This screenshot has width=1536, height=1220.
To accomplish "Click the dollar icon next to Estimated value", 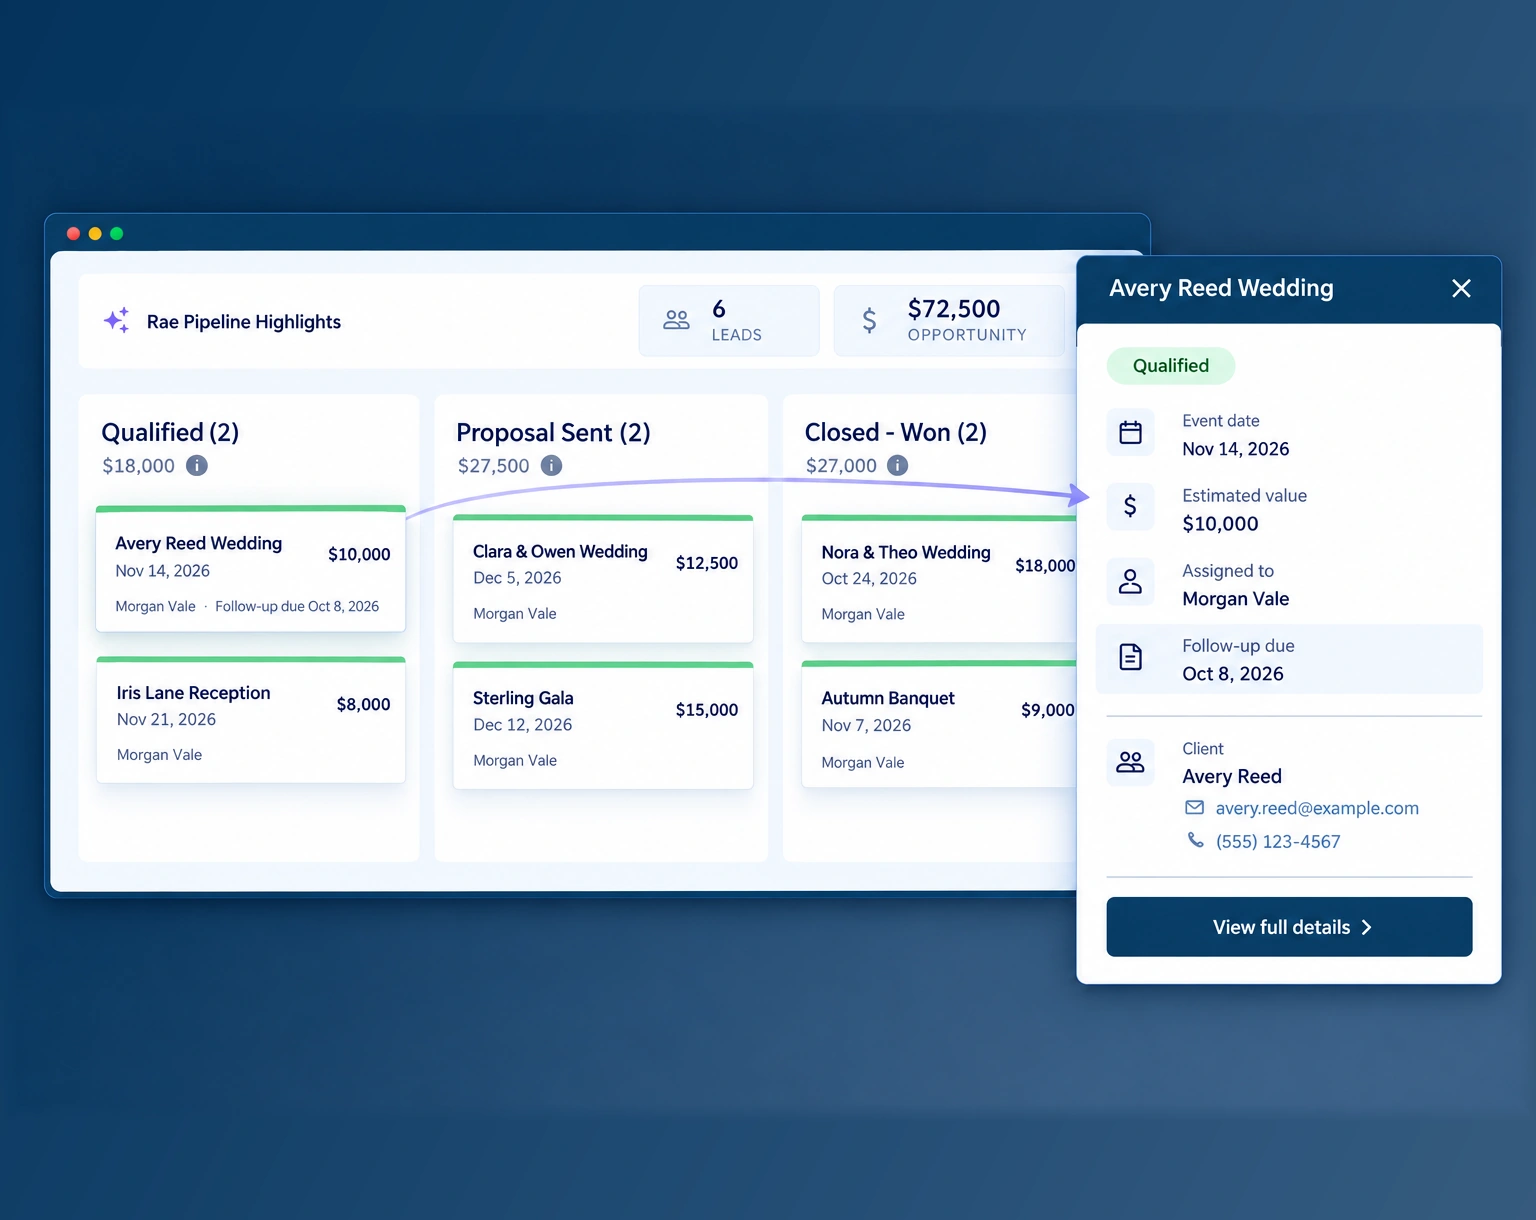I will [x=1130, y=506].
